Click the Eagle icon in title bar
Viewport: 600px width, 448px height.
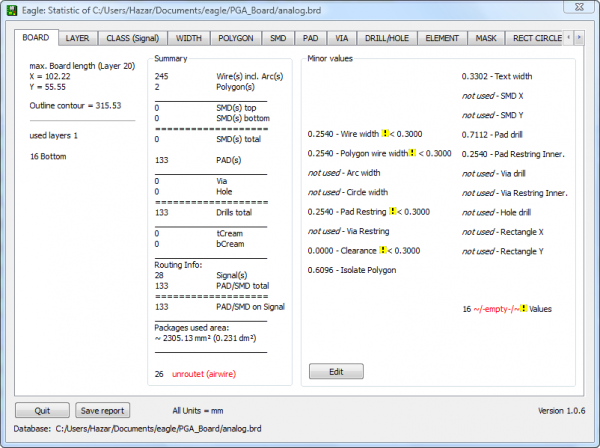13,11
